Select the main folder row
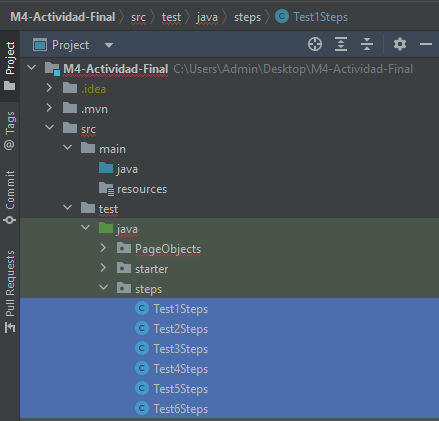 [x=229, y=149]
